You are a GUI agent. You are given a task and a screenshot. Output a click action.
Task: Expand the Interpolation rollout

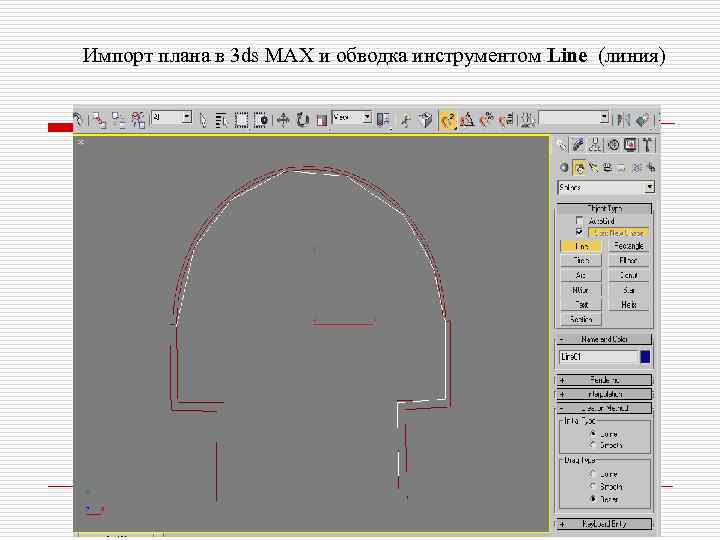(604, 394)
